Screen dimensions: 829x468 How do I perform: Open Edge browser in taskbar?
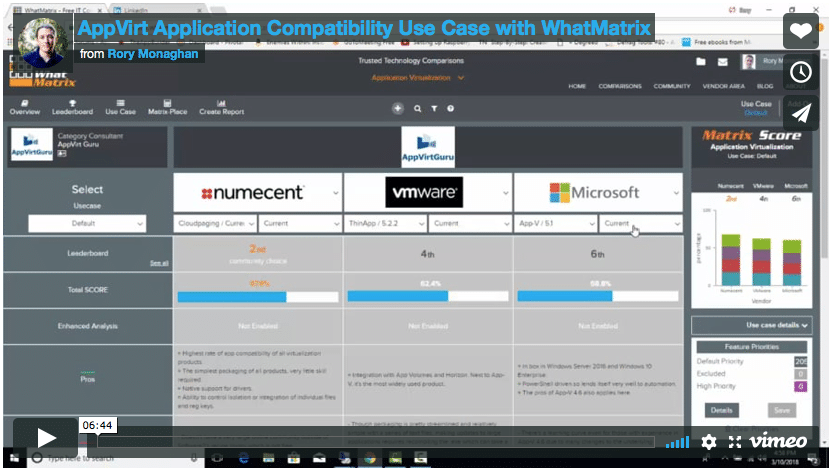pyautogui.click(x=244, y=458)
